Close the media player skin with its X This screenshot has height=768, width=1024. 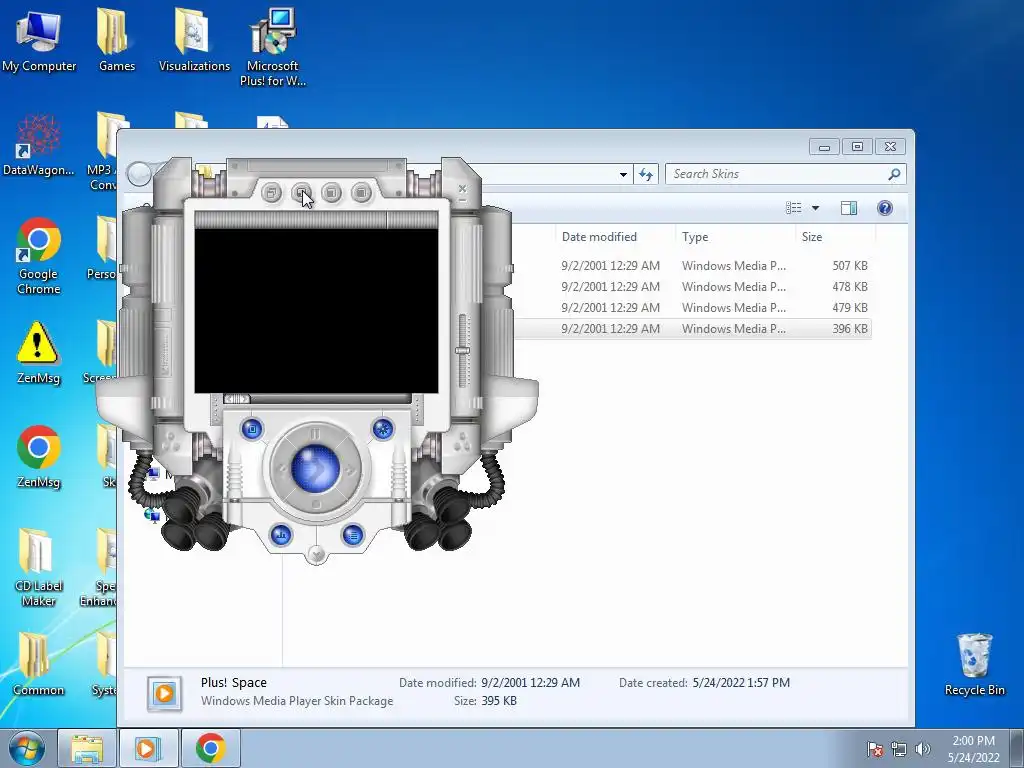[462, 189]
